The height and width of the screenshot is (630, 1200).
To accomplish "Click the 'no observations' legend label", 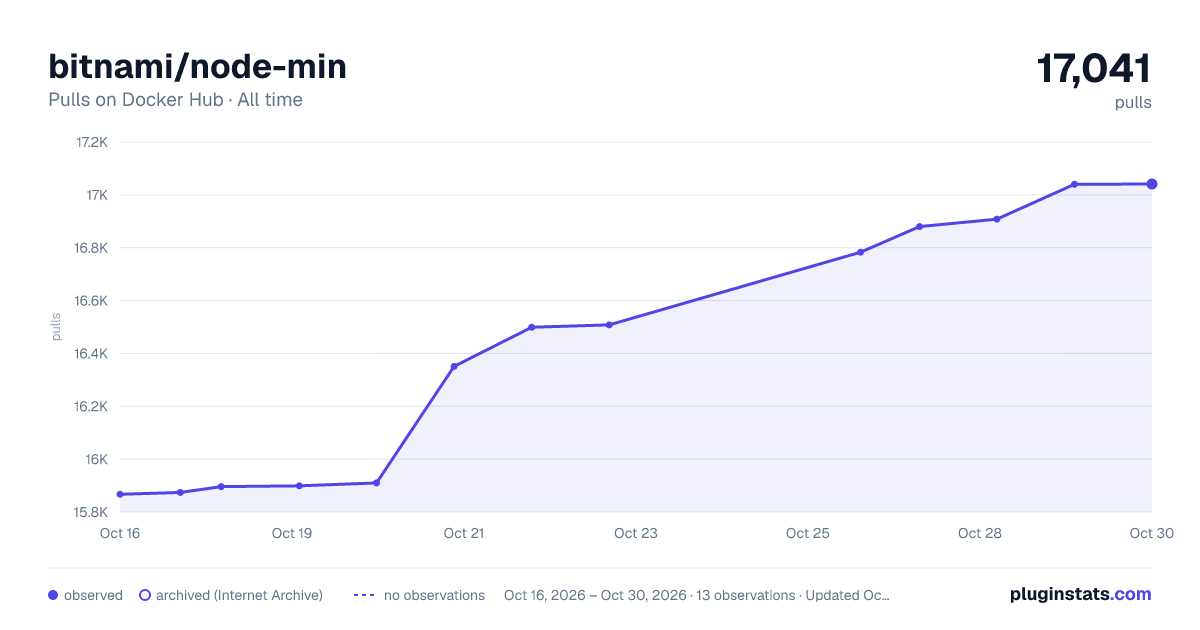I will tap(434, 595).
